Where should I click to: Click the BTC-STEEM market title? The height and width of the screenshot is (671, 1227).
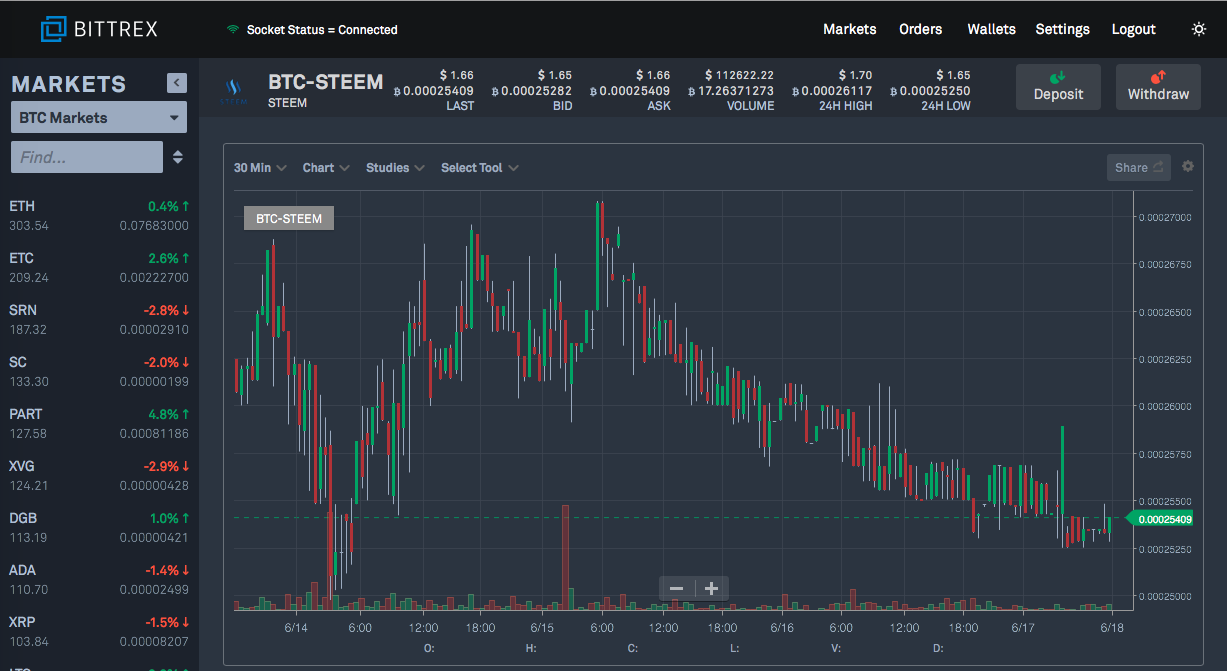(325, 82)
